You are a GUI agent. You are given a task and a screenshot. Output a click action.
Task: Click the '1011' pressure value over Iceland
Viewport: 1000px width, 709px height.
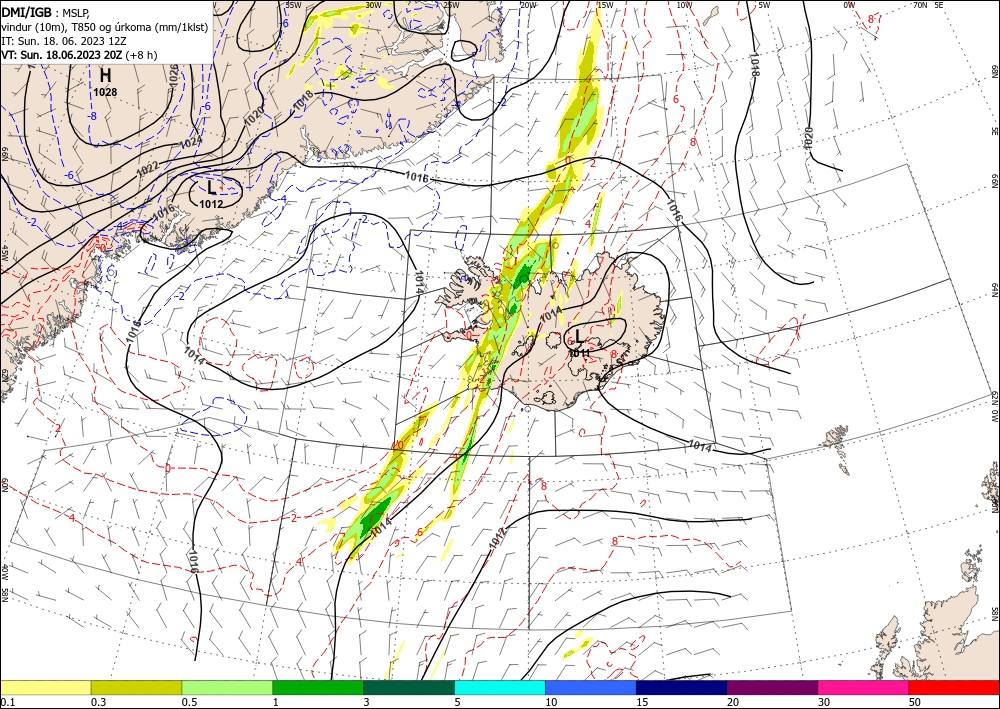coord(579,353)
